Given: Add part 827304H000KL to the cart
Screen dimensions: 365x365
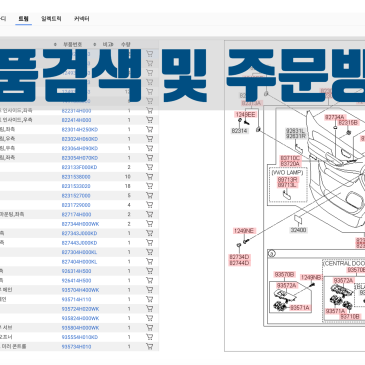Looking at the screenshot, I should click(149, 252).
